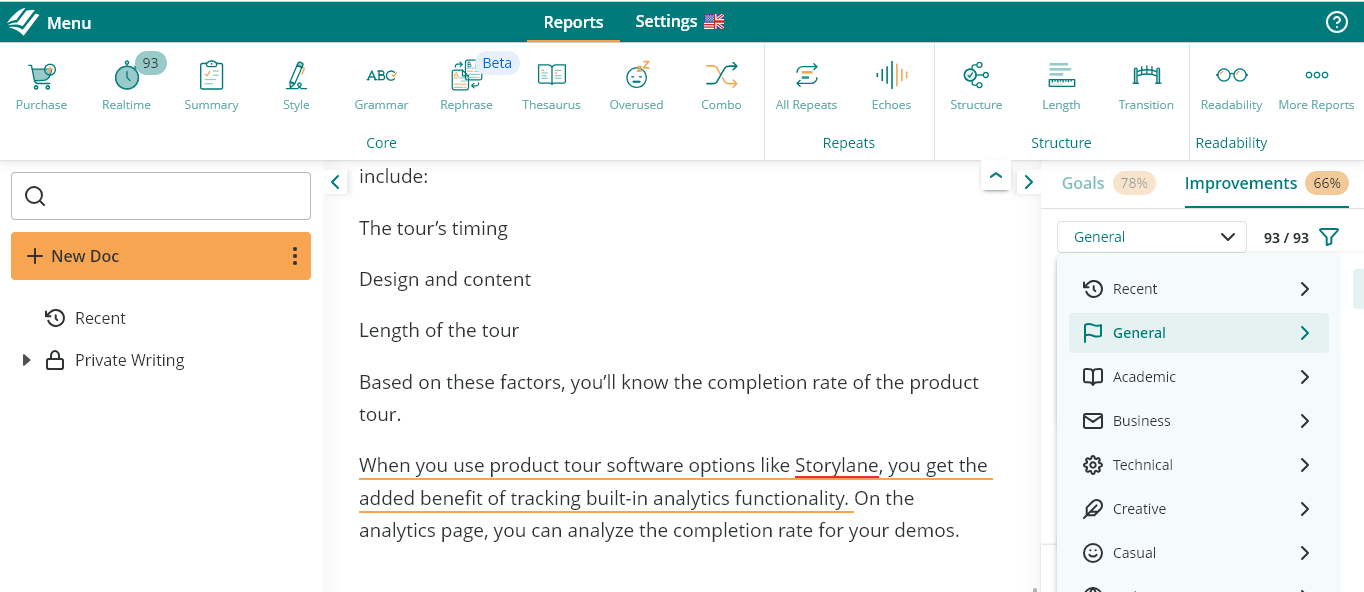Collapse the reports toolbar upward
Viewport: 1364px width, 592px height.
(x=995, y=175)
